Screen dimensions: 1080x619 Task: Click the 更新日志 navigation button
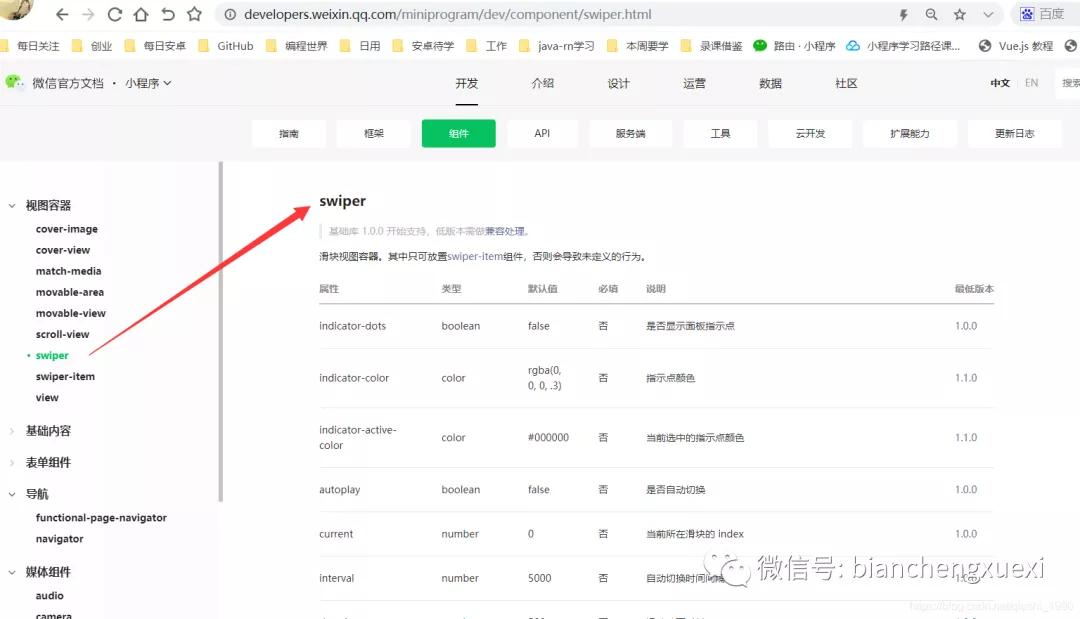pos(1014,132)
